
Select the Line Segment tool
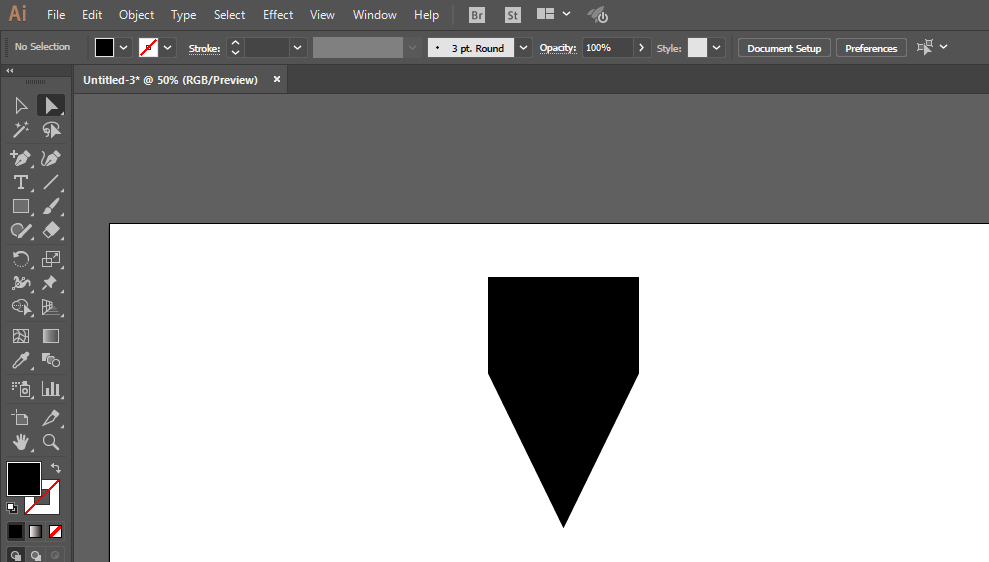tap(51, 182)
